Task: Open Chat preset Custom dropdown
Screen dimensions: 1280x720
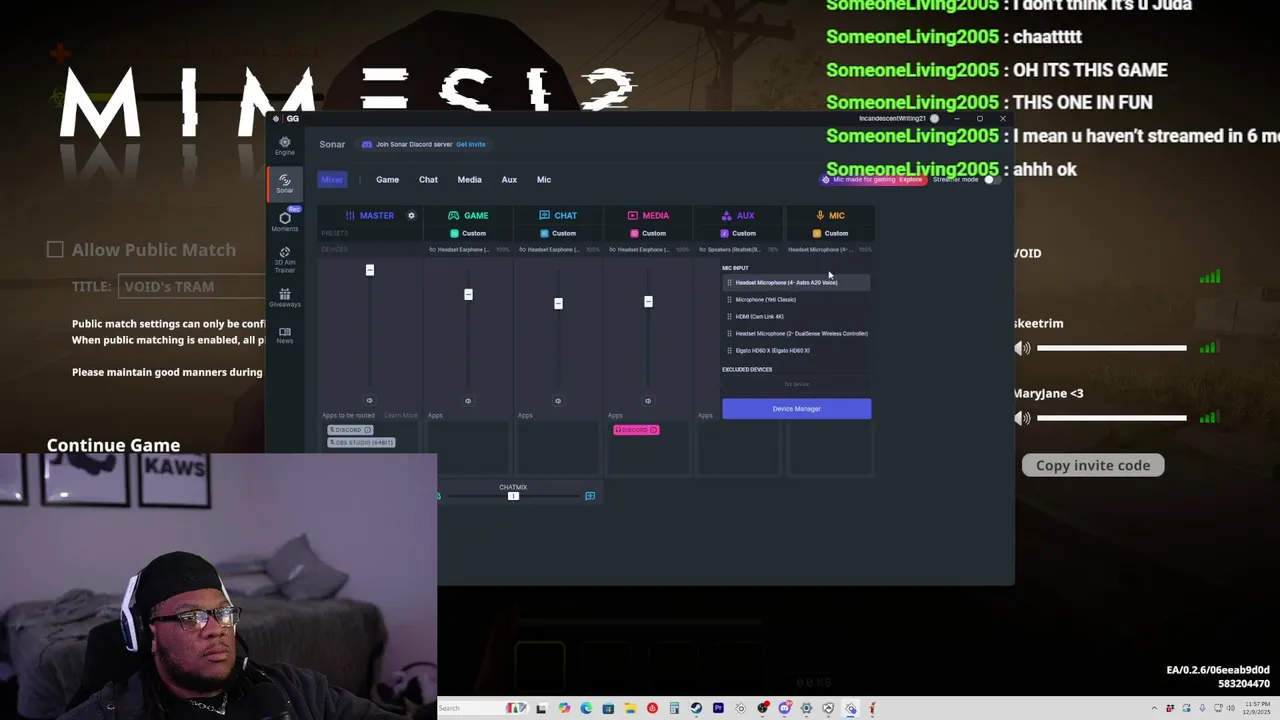Action: (558, 233)
